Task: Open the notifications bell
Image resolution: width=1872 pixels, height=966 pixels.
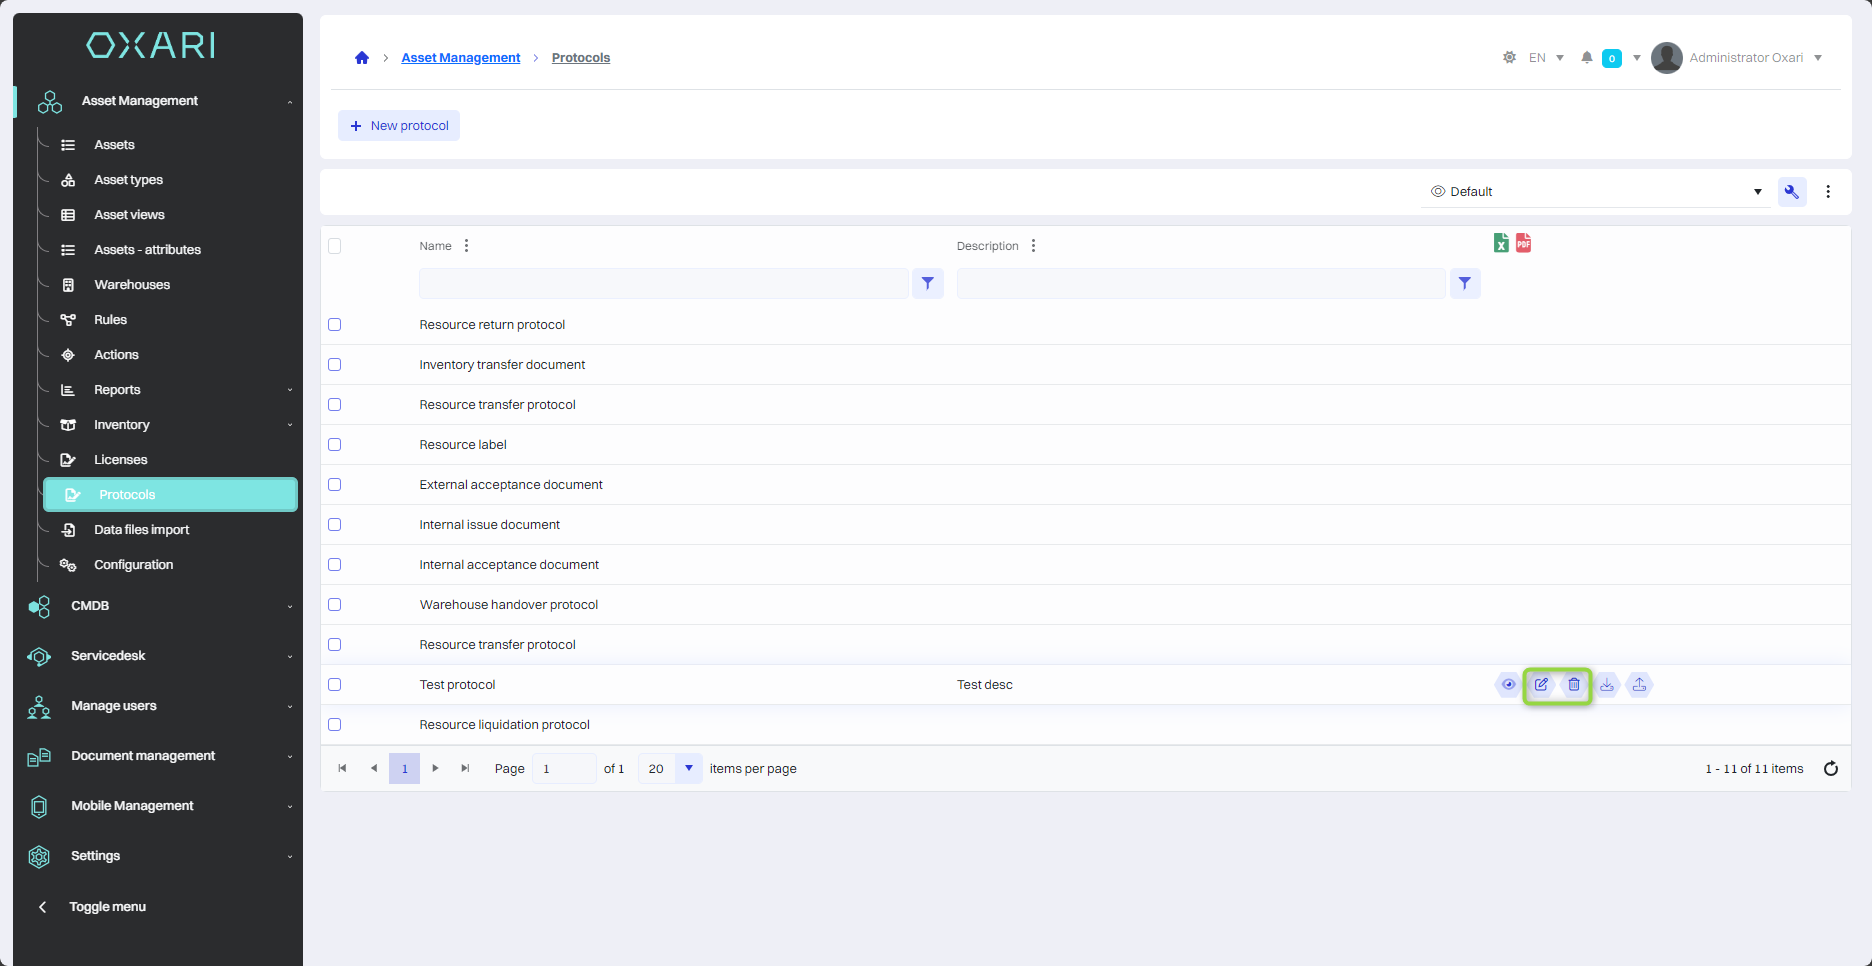Action: pos(1586,58)
